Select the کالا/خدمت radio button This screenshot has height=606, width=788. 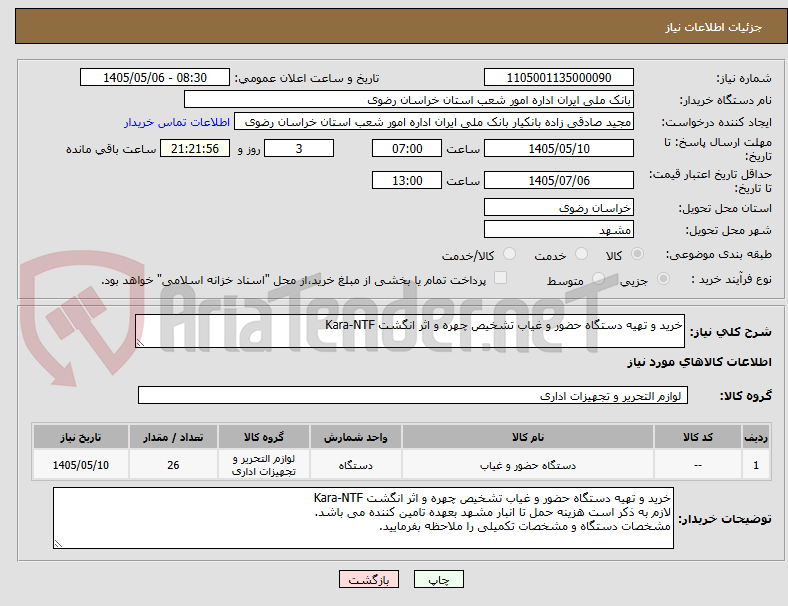(x=510, y=254)
